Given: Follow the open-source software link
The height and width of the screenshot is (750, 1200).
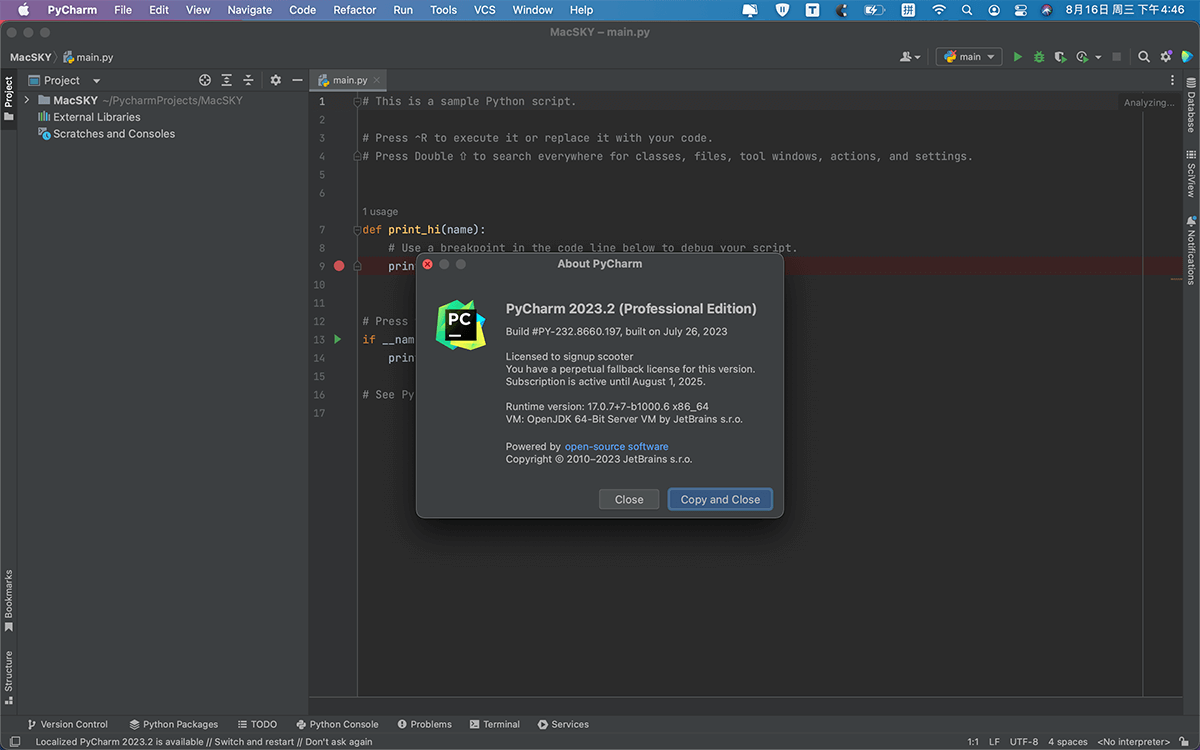Looking at the screenshot, I should click(x=616, y=446).
